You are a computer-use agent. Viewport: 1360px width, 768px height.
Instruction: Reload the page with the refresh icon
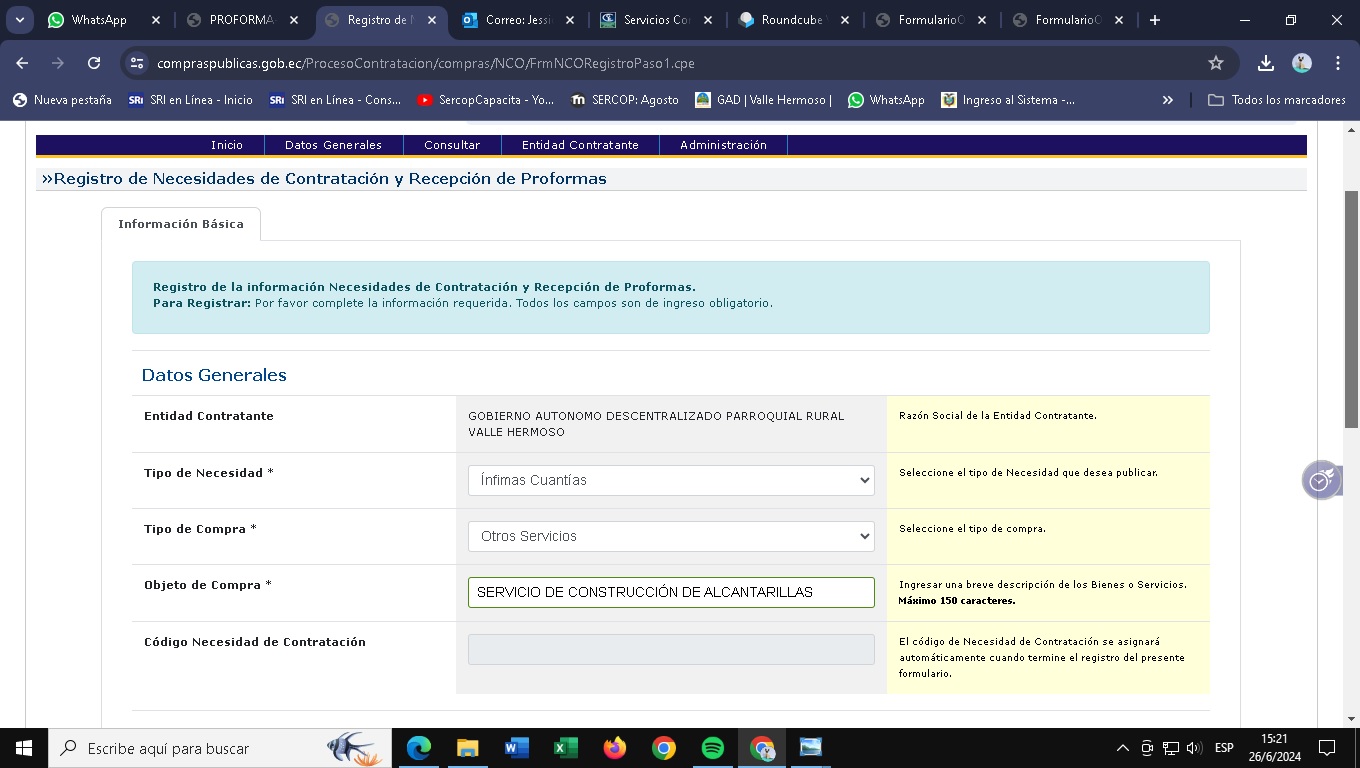pyautogui.click(x=94, y=63)
